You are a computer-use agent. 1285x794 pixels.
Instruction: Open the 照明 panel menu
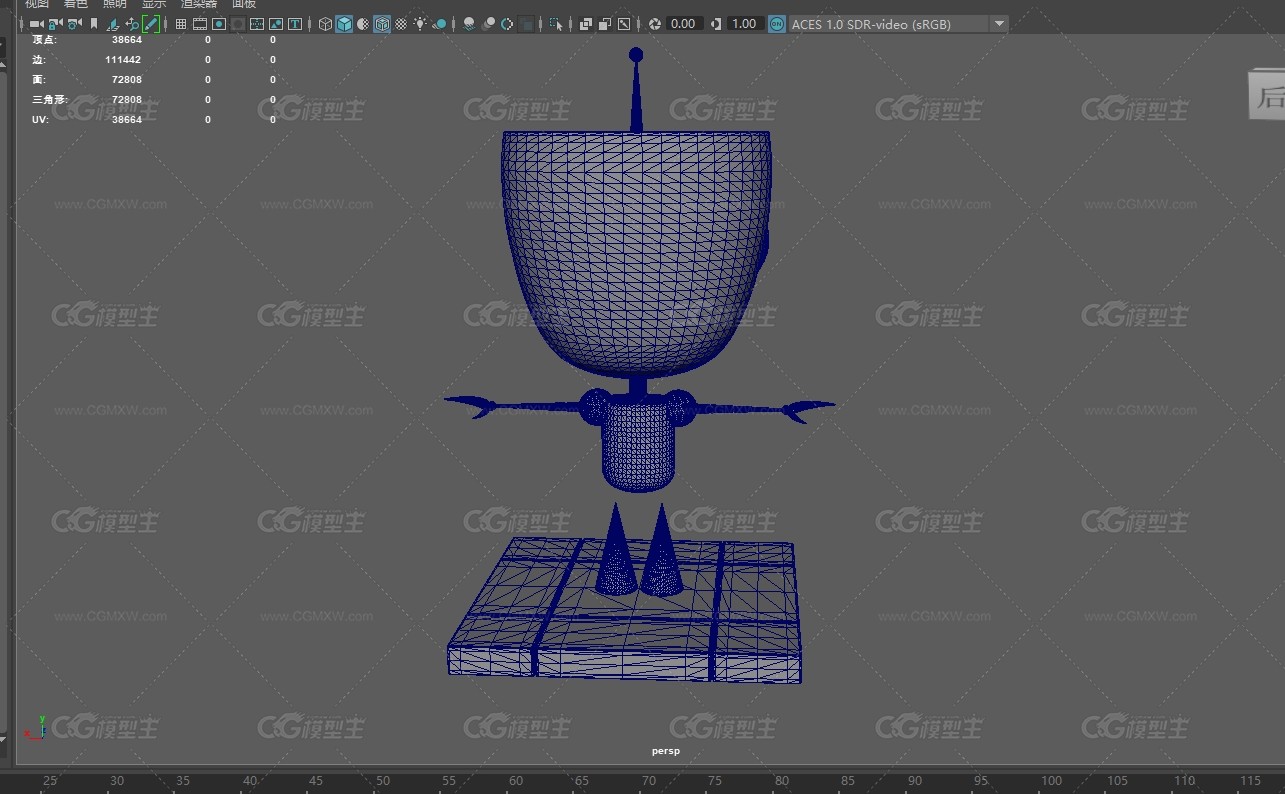(x=115, y=4)
